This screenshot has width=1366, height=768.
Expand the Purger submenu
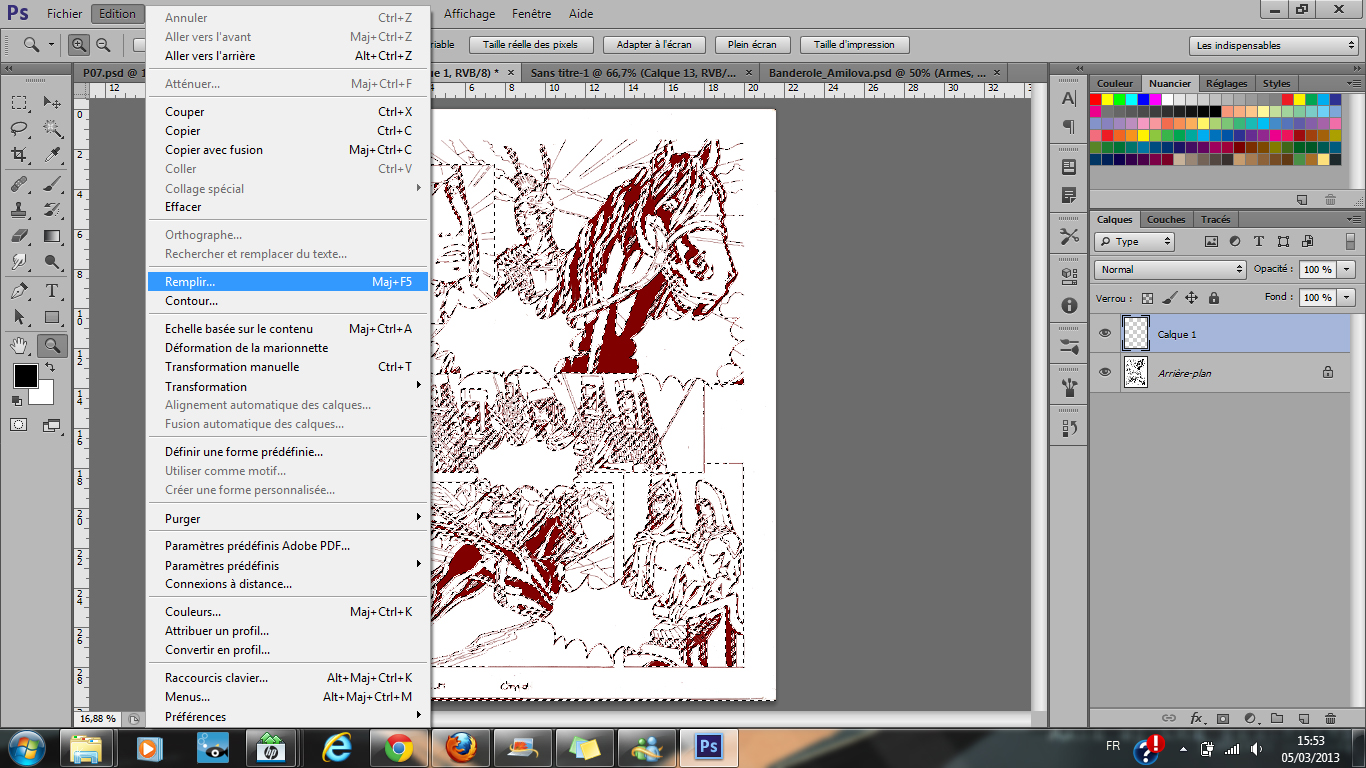click(288, 518)
